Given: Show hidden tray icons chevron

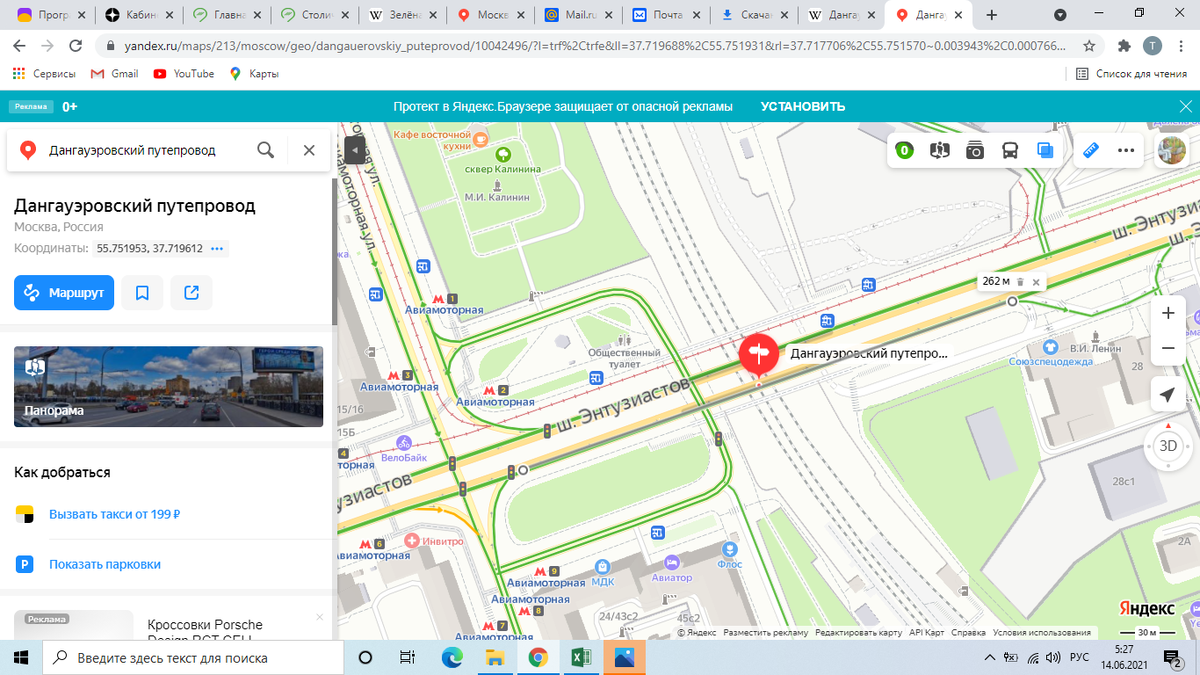Looking at the screenshot, I should (990, 658).
